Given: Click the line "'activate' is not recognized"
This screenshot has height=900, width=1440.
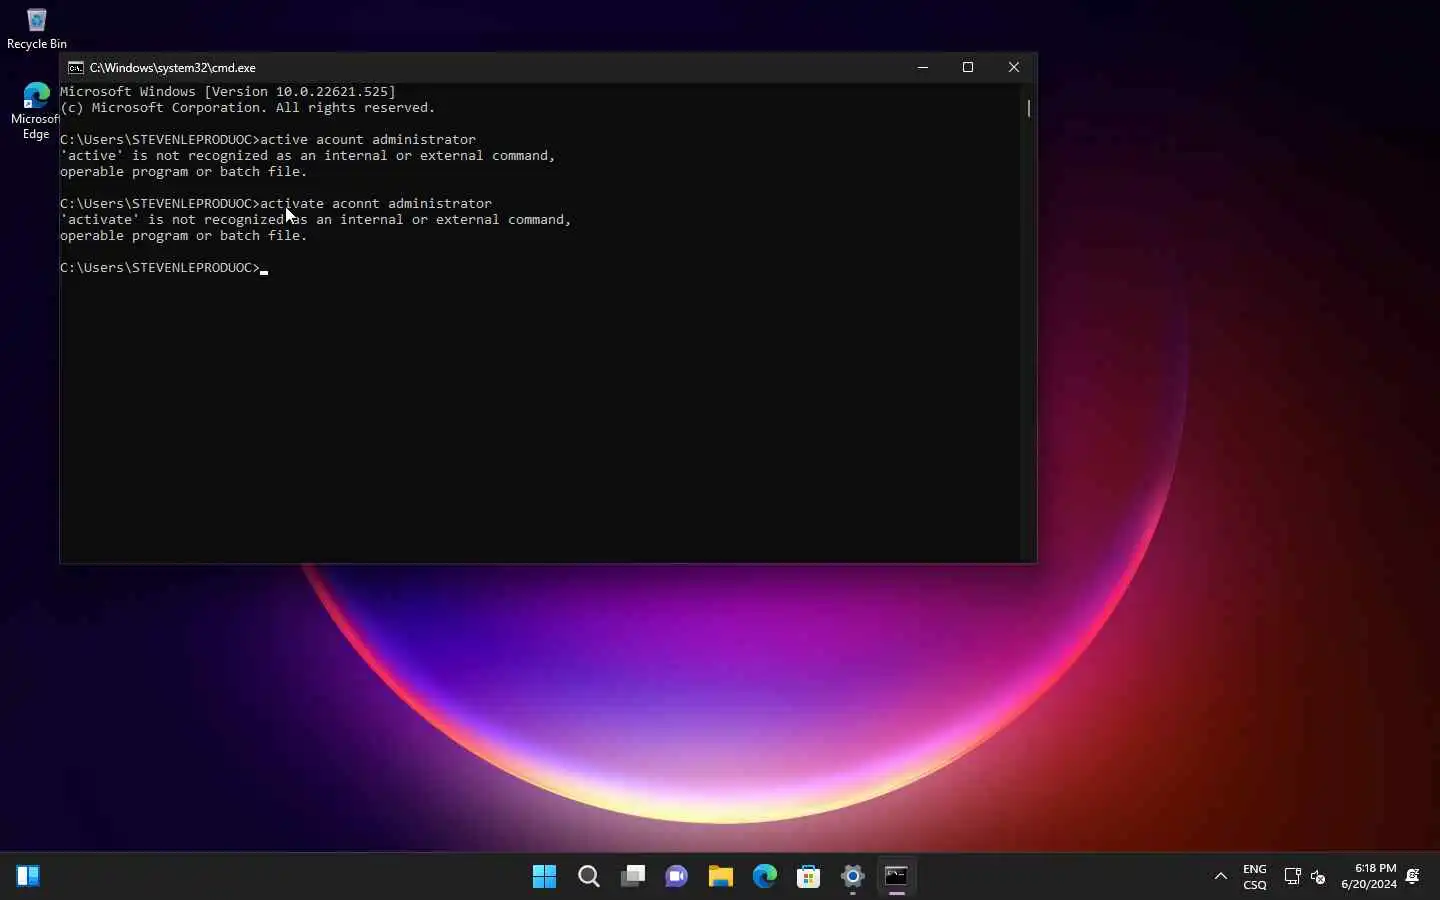Looking at the screenshot, I should (316, 220).
